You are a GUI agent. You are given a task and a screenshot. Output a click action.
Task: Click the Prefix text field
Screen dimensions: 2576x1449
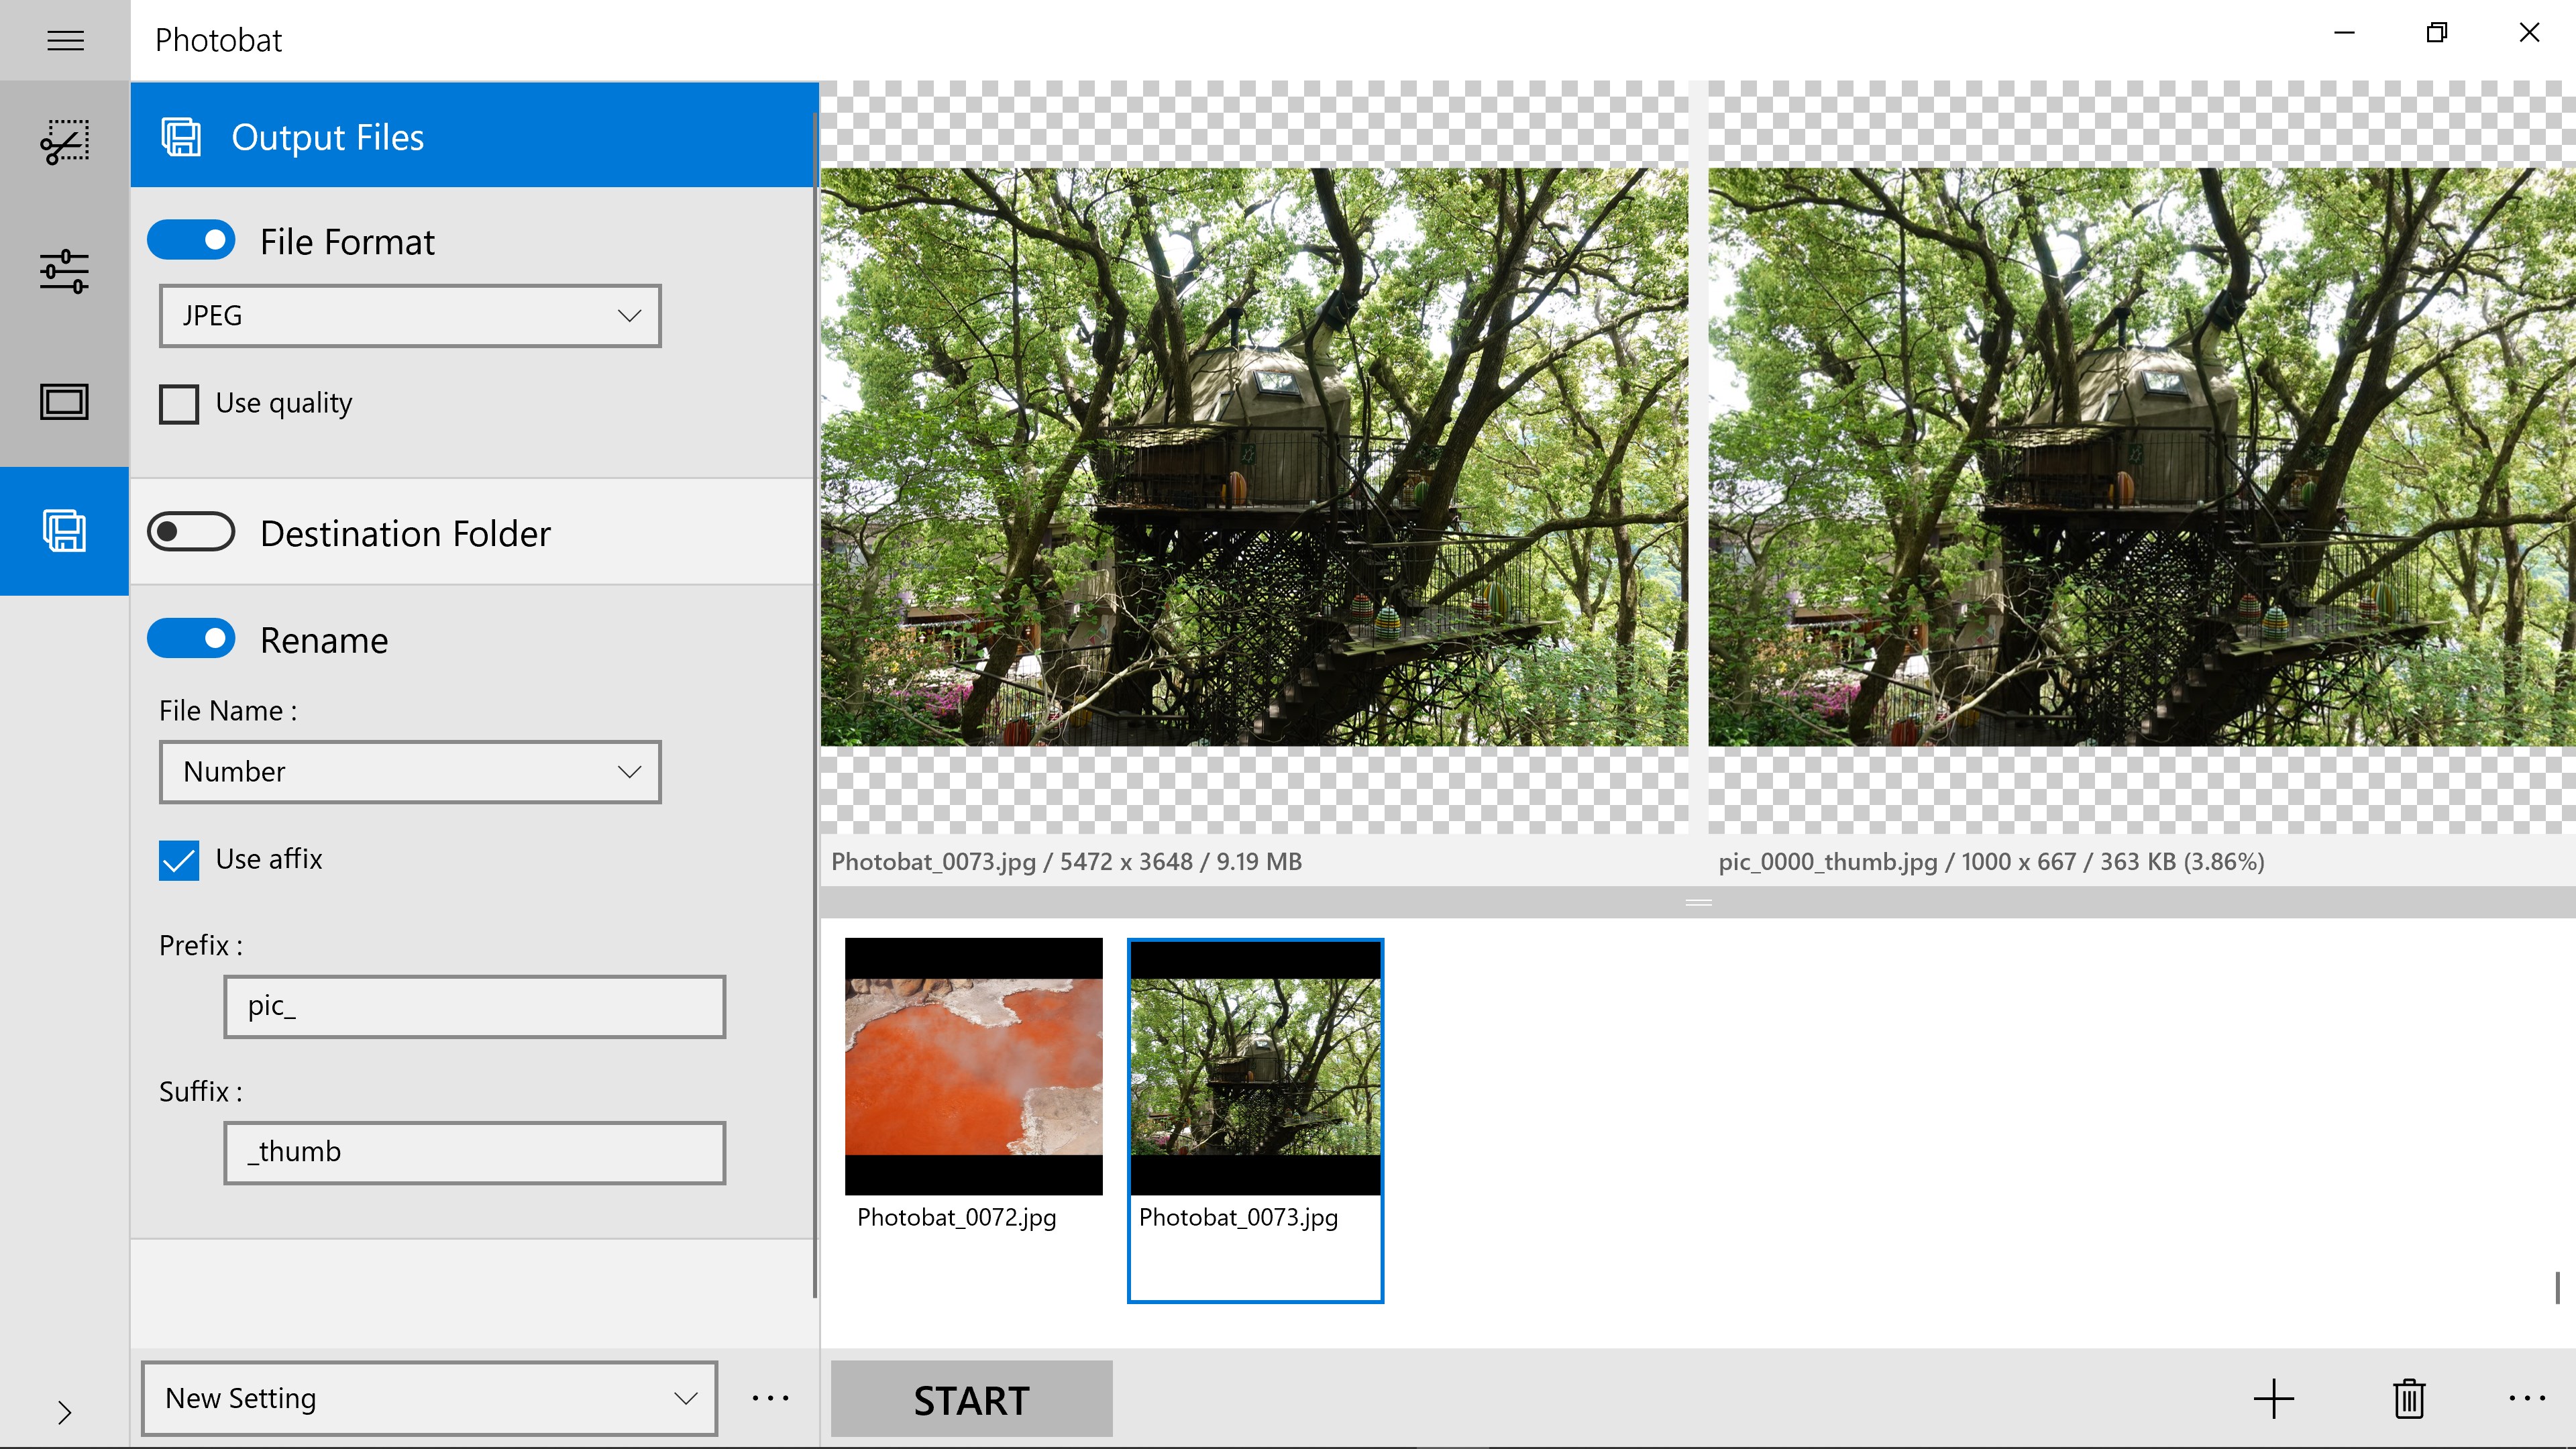[474, 1006]
